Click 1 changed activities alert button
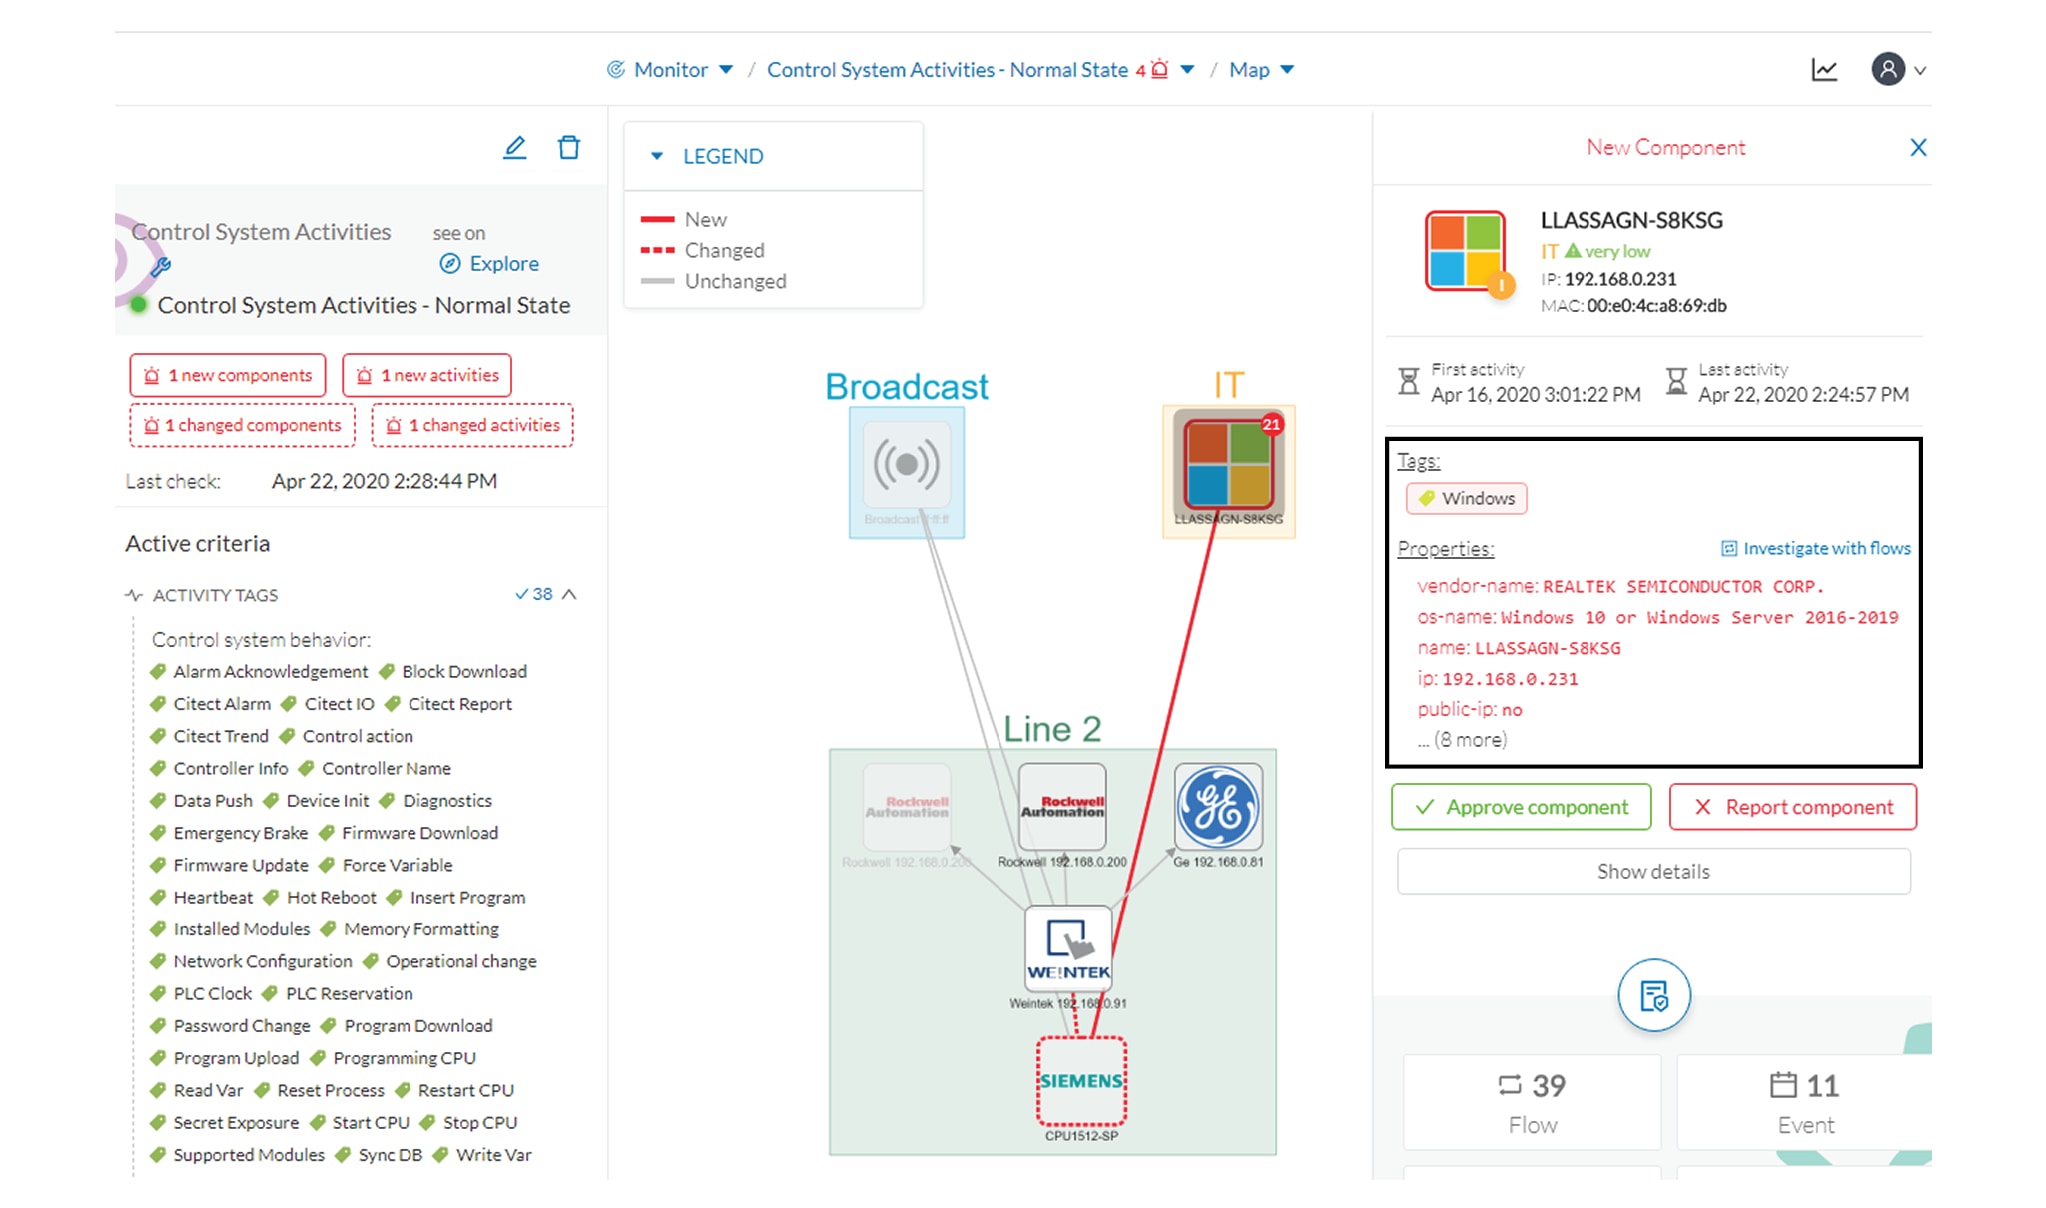 [472, 425]
